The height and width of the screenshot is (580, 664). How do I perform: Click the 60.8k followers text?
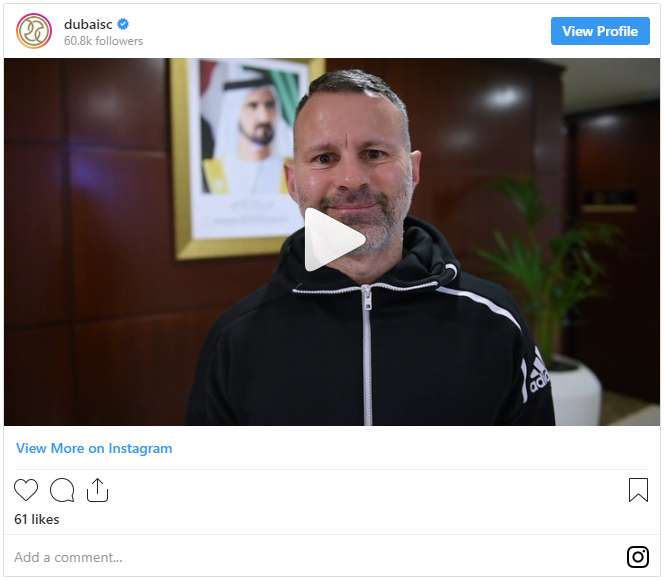tap(103, 41)
